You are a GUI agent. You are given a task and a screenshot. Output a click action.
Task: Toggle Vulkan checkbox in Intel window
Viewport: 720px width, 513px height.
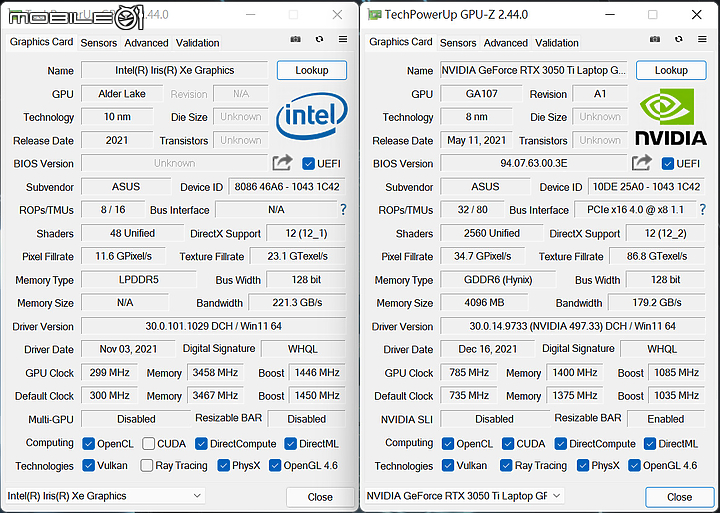[88, 466]
